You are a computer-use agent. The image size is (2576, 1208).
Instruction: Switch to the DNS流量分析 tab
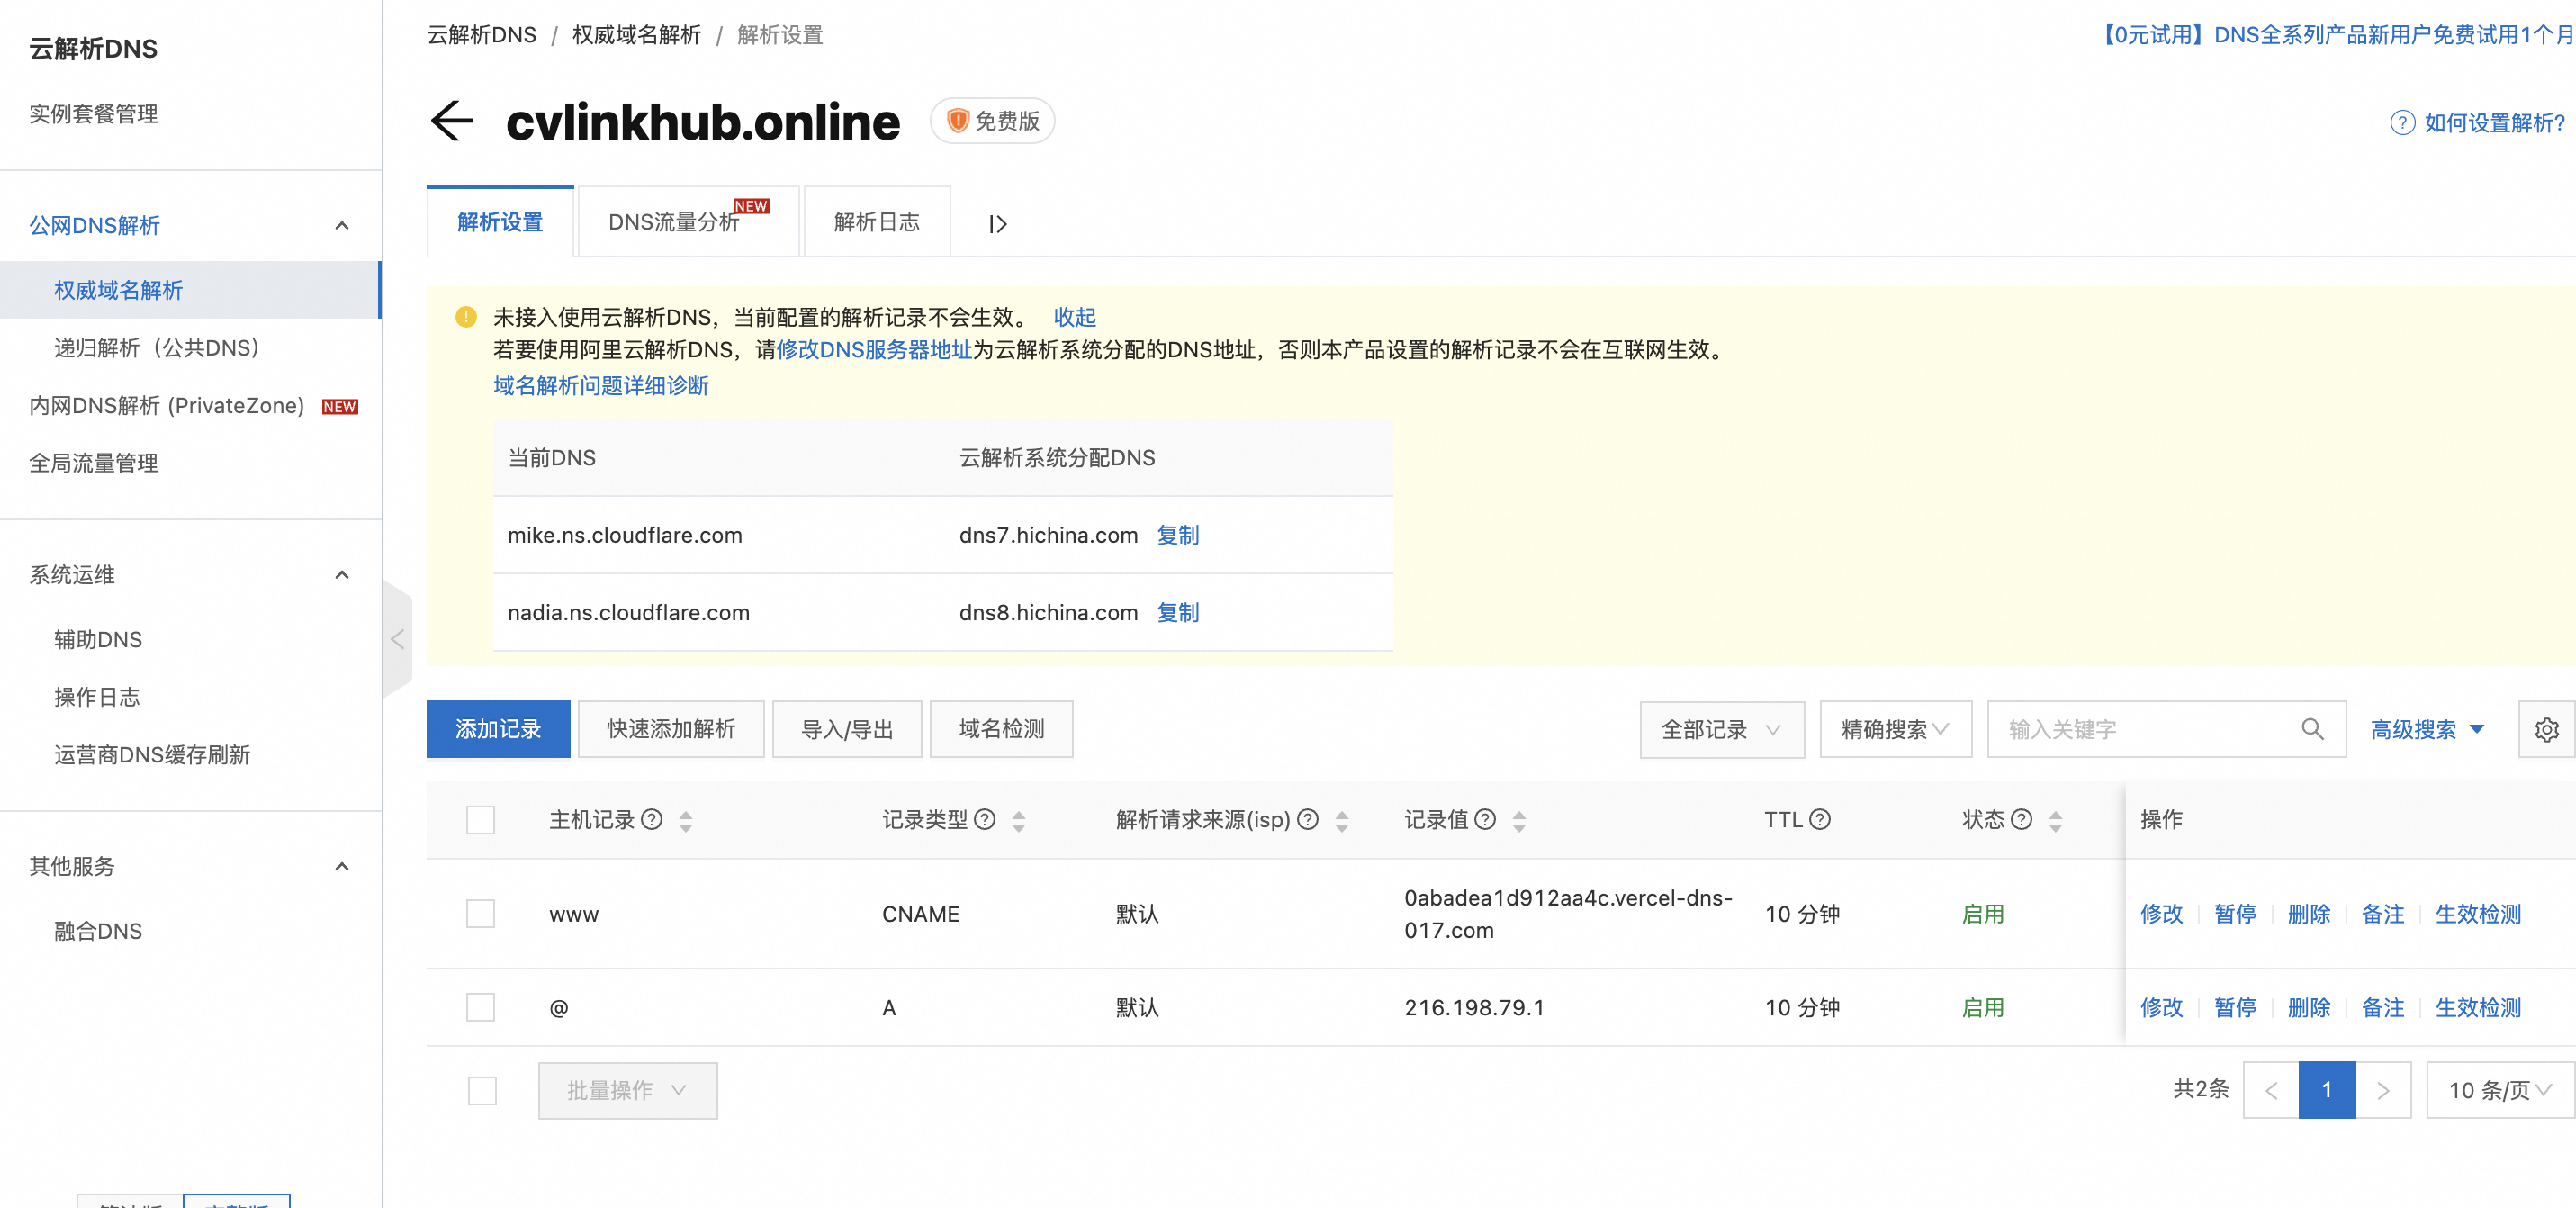(x=674, y=222)
